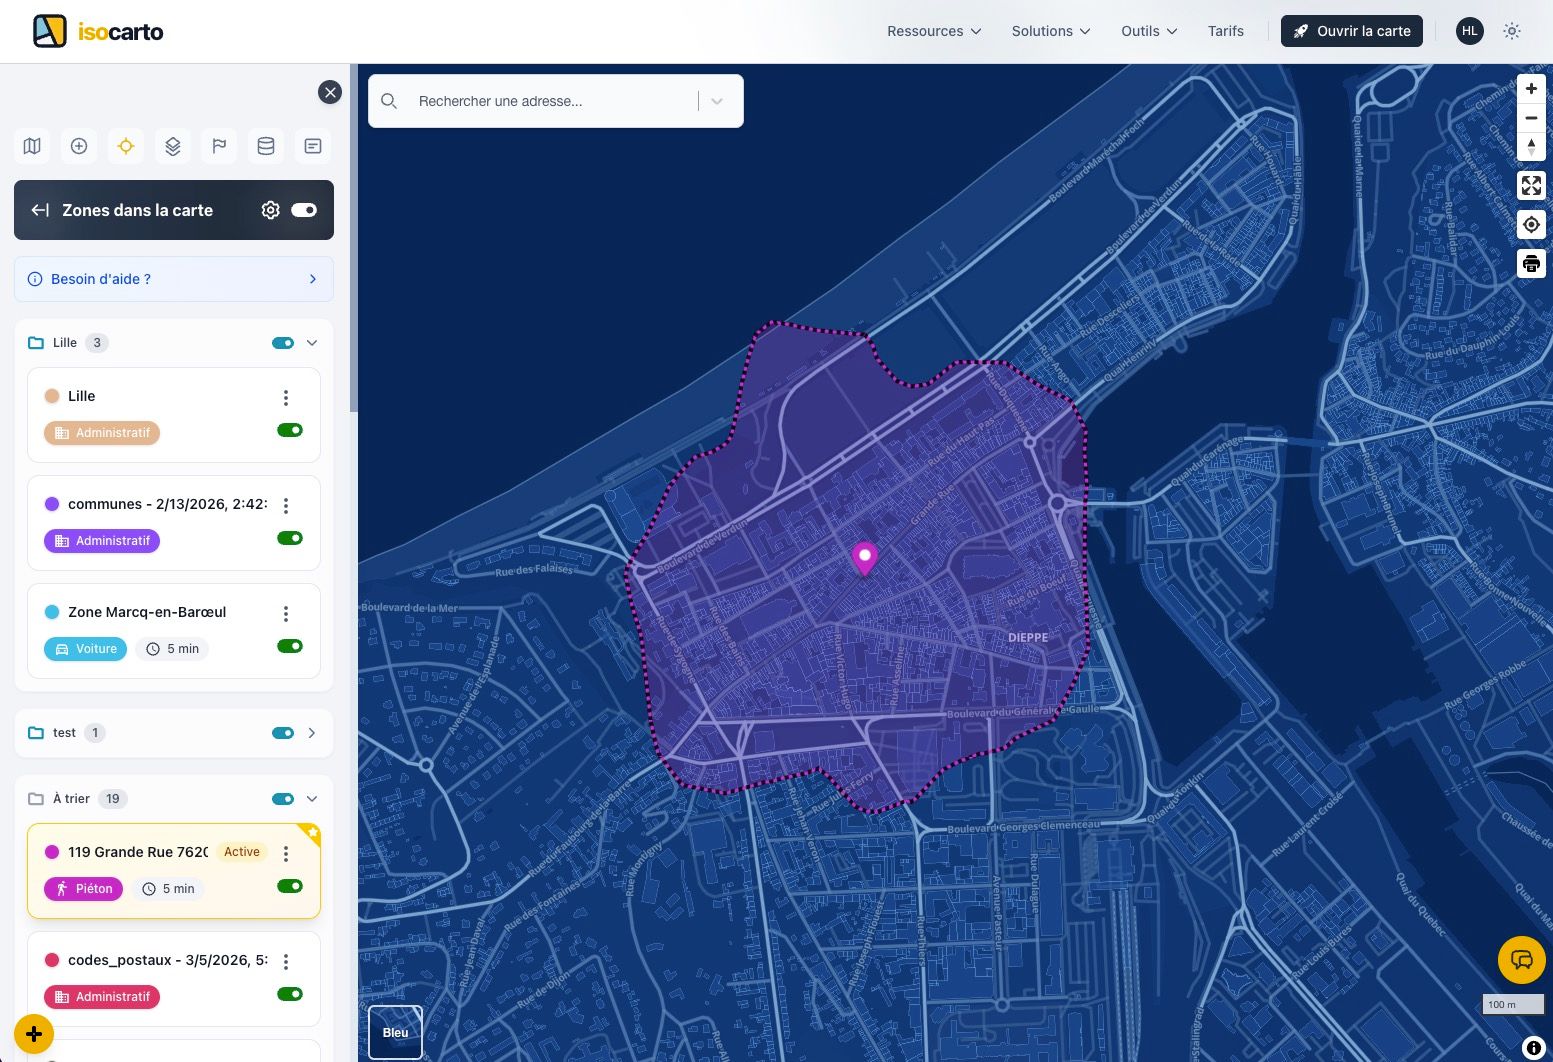Image resolution: width=1553 pixels, height=1062 pixels.
Task: Toggle the 119 Grande Rue zone off
Action: coord(290,886)
